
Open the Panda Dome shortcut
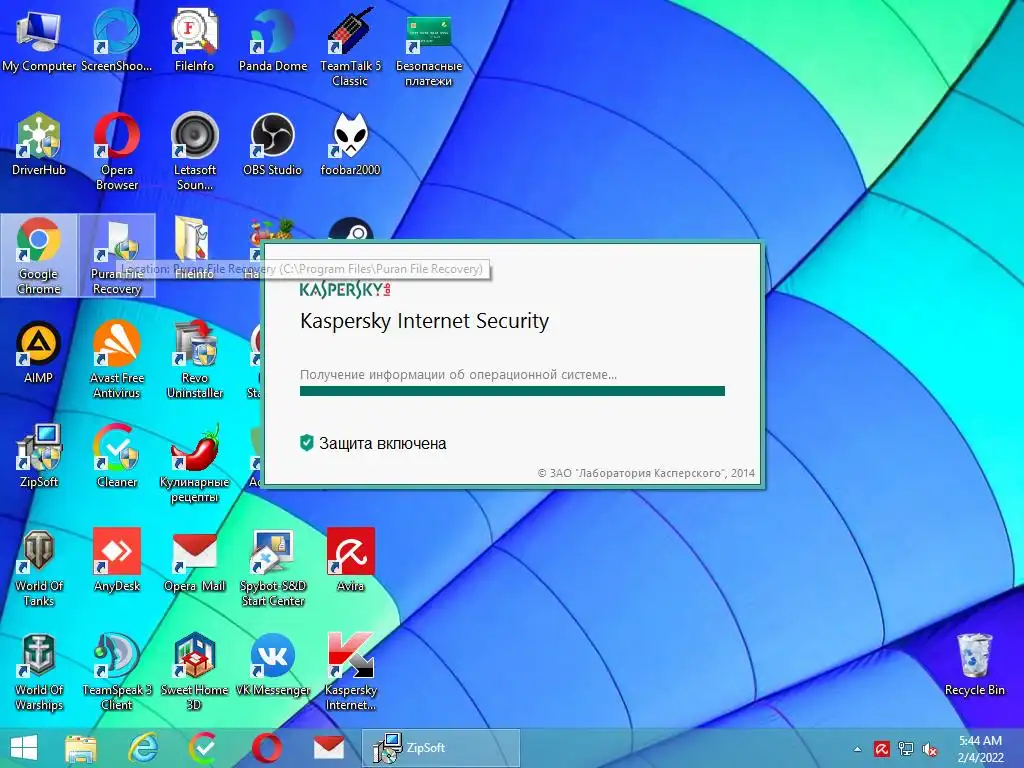click(x=272, y=42)
